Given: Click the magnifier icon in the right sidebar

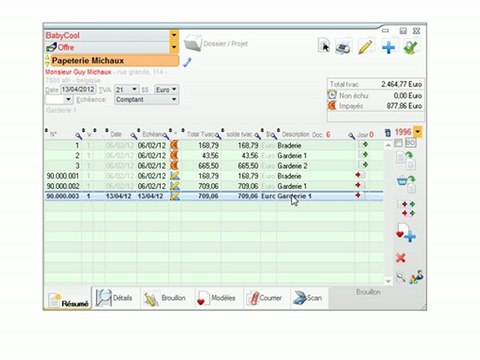Looking at the screenshot, I should [x=400, y=277].
